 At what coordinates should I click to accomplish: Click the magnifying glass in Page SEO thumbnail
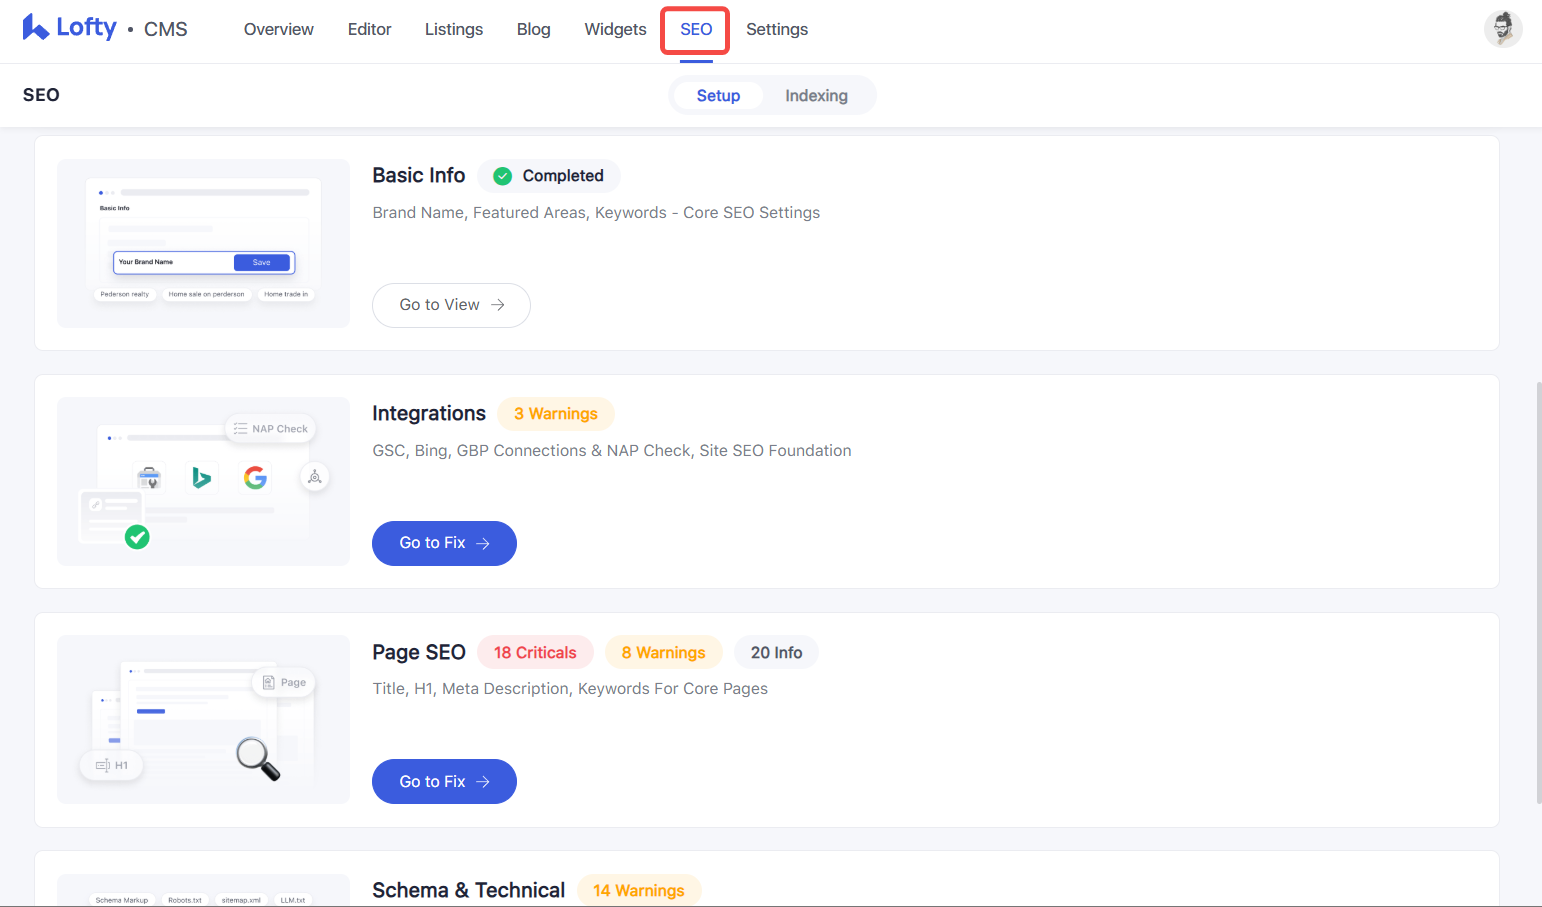tap(258, 759)
